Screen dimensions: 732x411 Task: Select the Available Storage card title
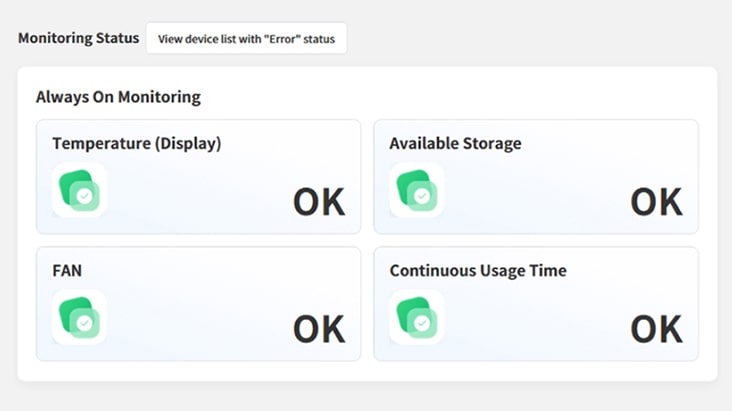click(455, 143)
